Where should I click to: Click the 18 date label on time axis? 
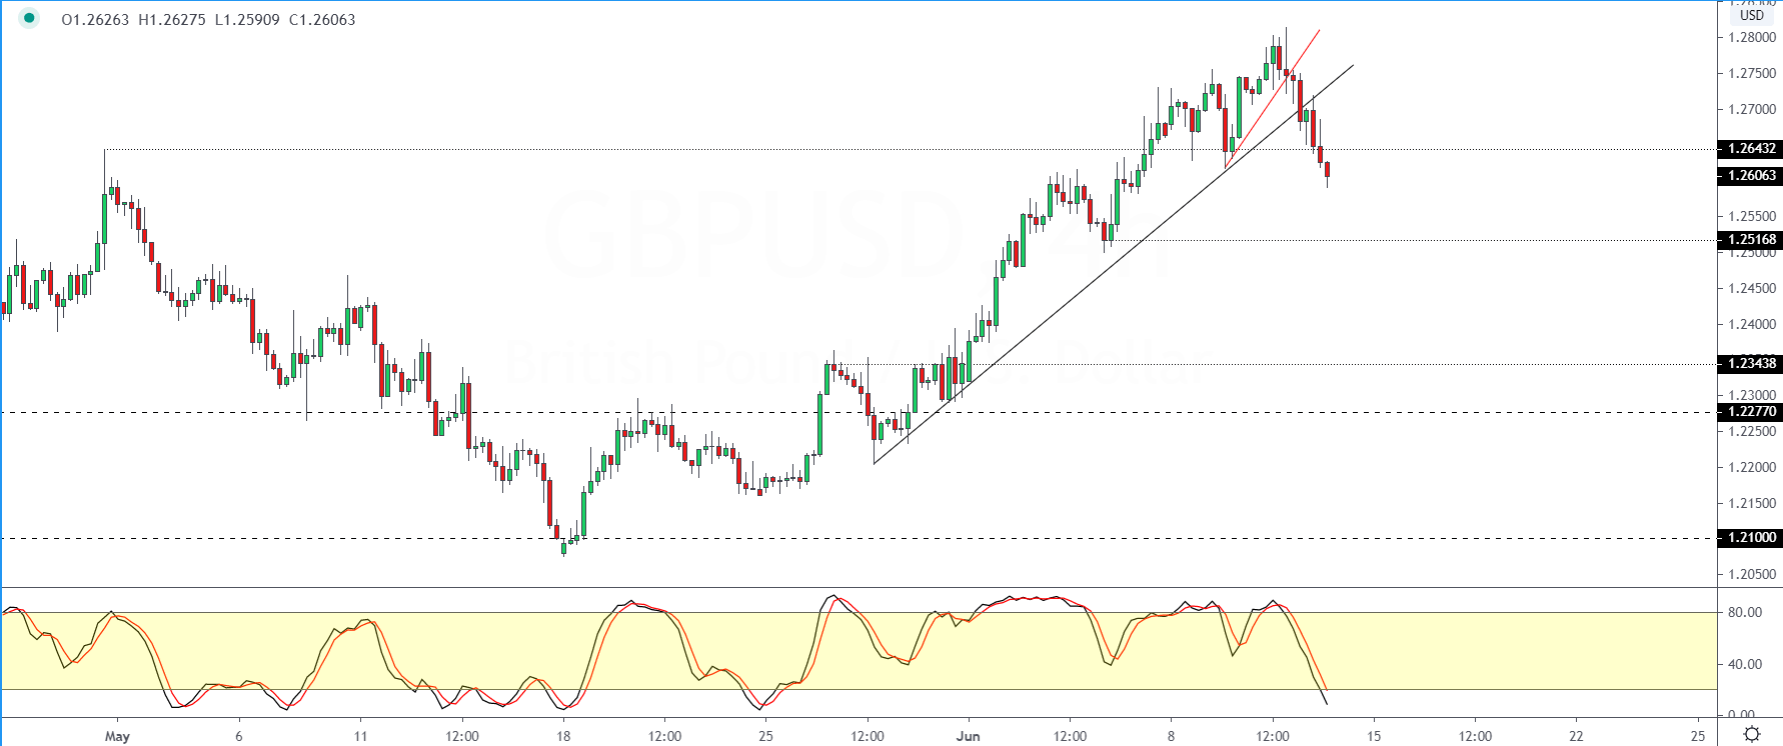tap(563, 737)
